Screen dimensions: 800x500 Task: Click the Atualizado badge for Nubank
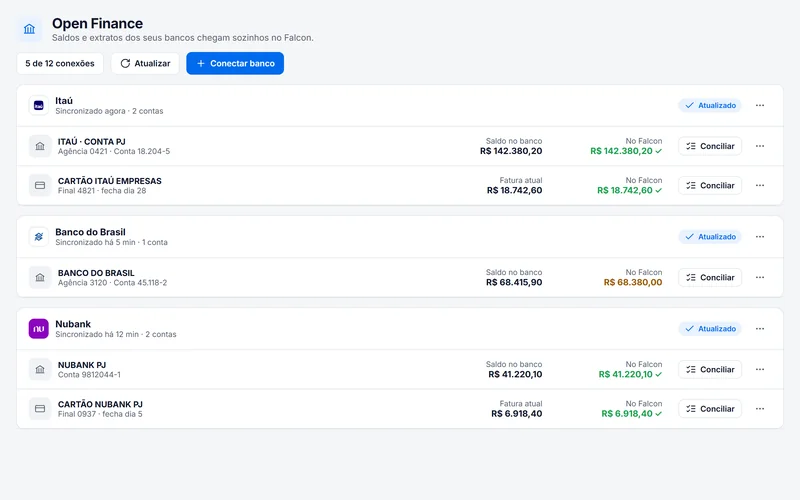[710, 329]
